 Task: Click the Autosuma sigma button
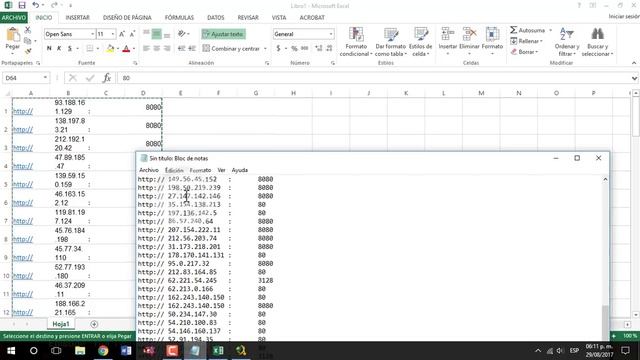[527, 30]
